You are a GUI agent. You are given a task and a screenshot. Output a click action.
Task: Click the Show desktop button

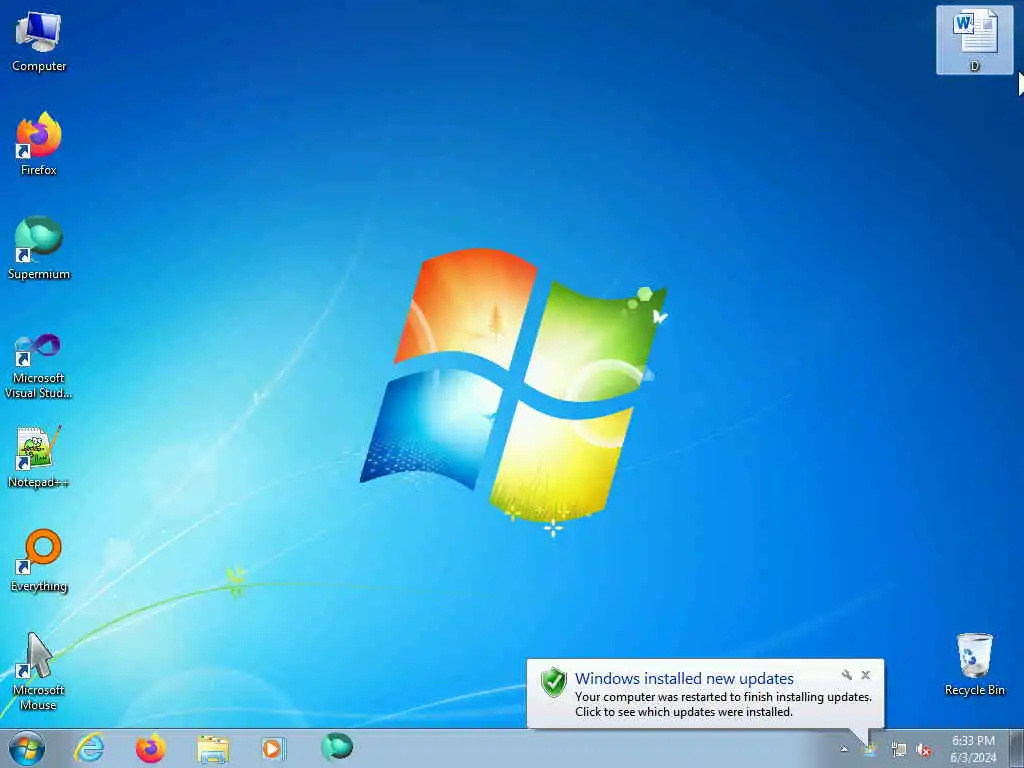1017,748
